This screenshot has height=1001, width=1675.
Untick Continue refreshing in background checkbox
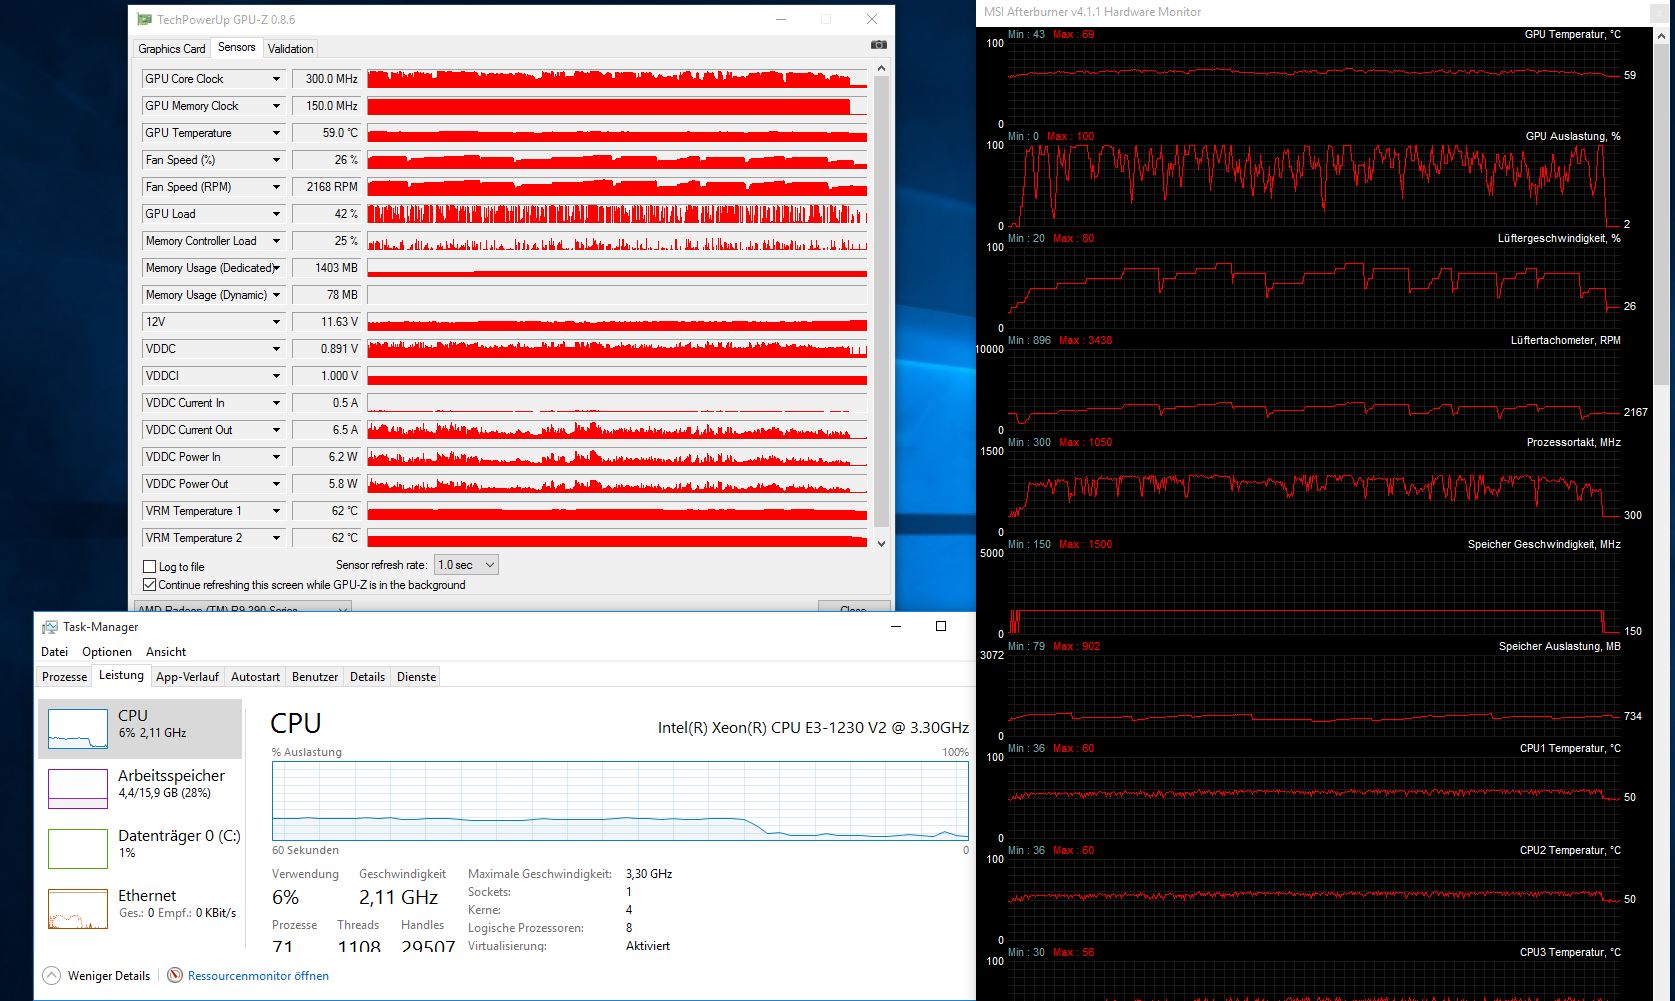pyautogui.click(x=150, y=585)
